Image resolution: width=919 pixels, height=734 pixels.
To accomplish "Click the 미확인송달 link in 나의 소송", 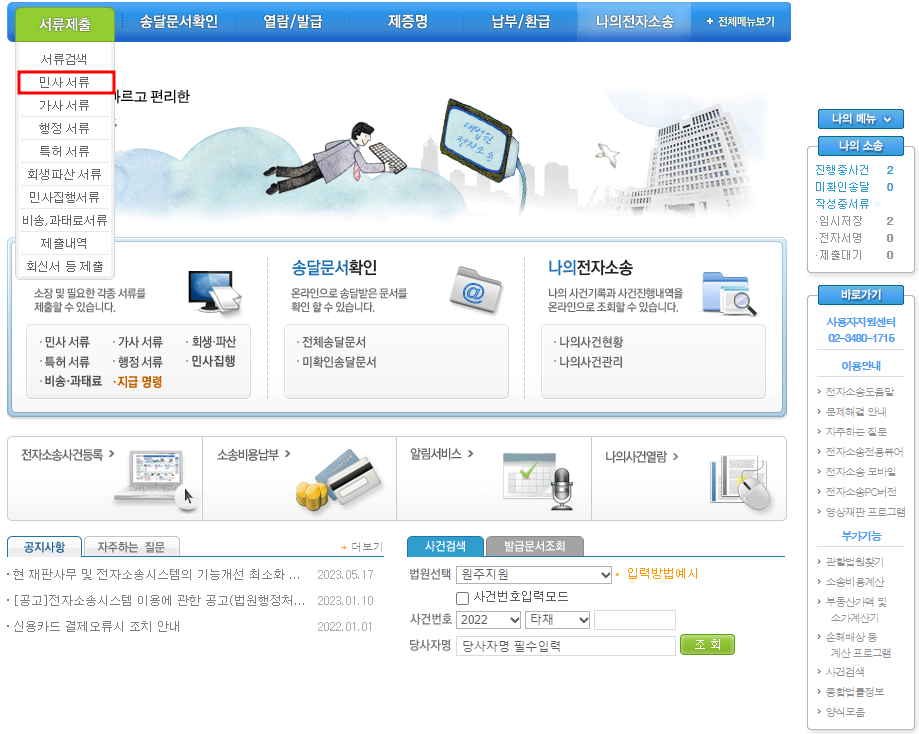I will [x=842, y=187].
